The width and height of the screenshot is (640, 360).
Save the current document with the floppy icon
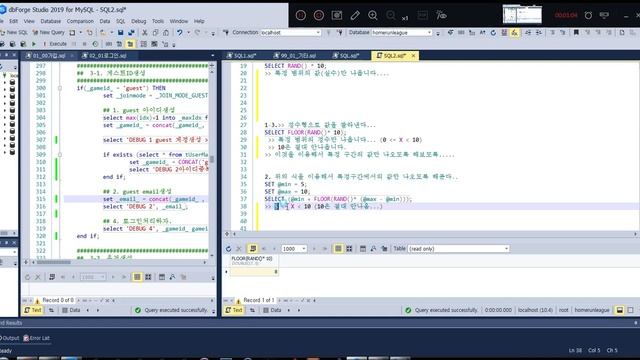click(x=120, y=32)
